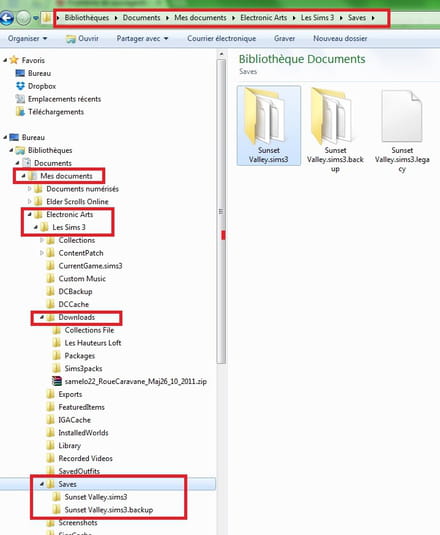This screenshot has width=440, height=535.
Task: Click Graver in the toolbar
Action: 284,39
